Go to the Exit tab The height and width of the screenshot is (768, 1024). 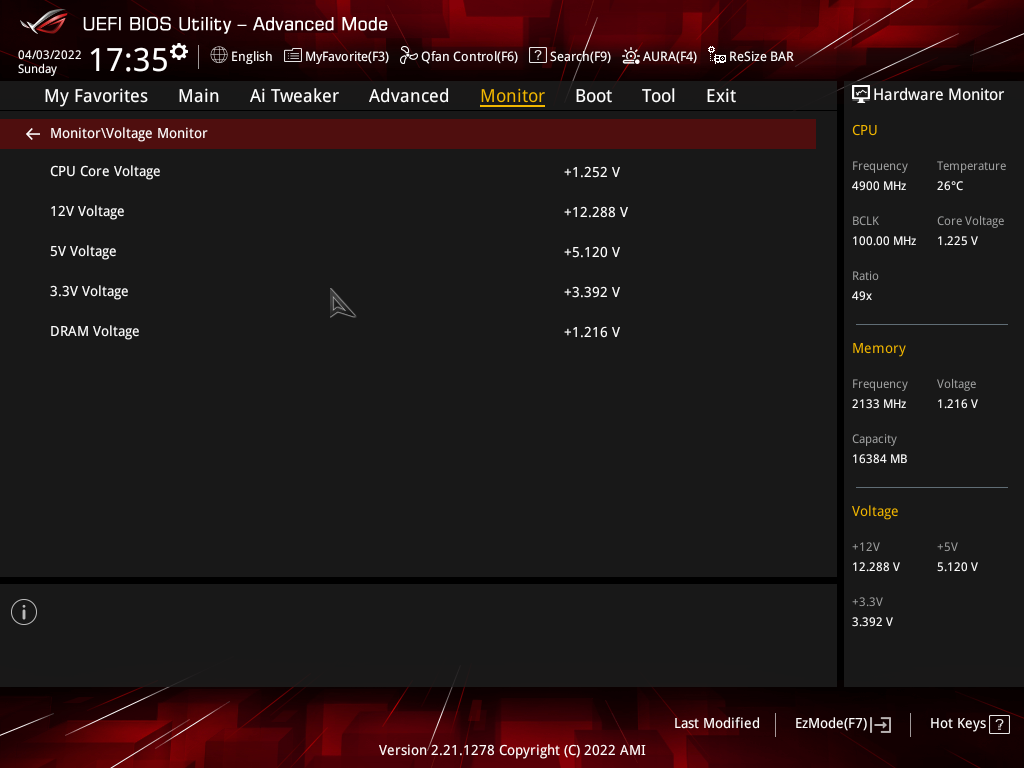click(721, 96)
